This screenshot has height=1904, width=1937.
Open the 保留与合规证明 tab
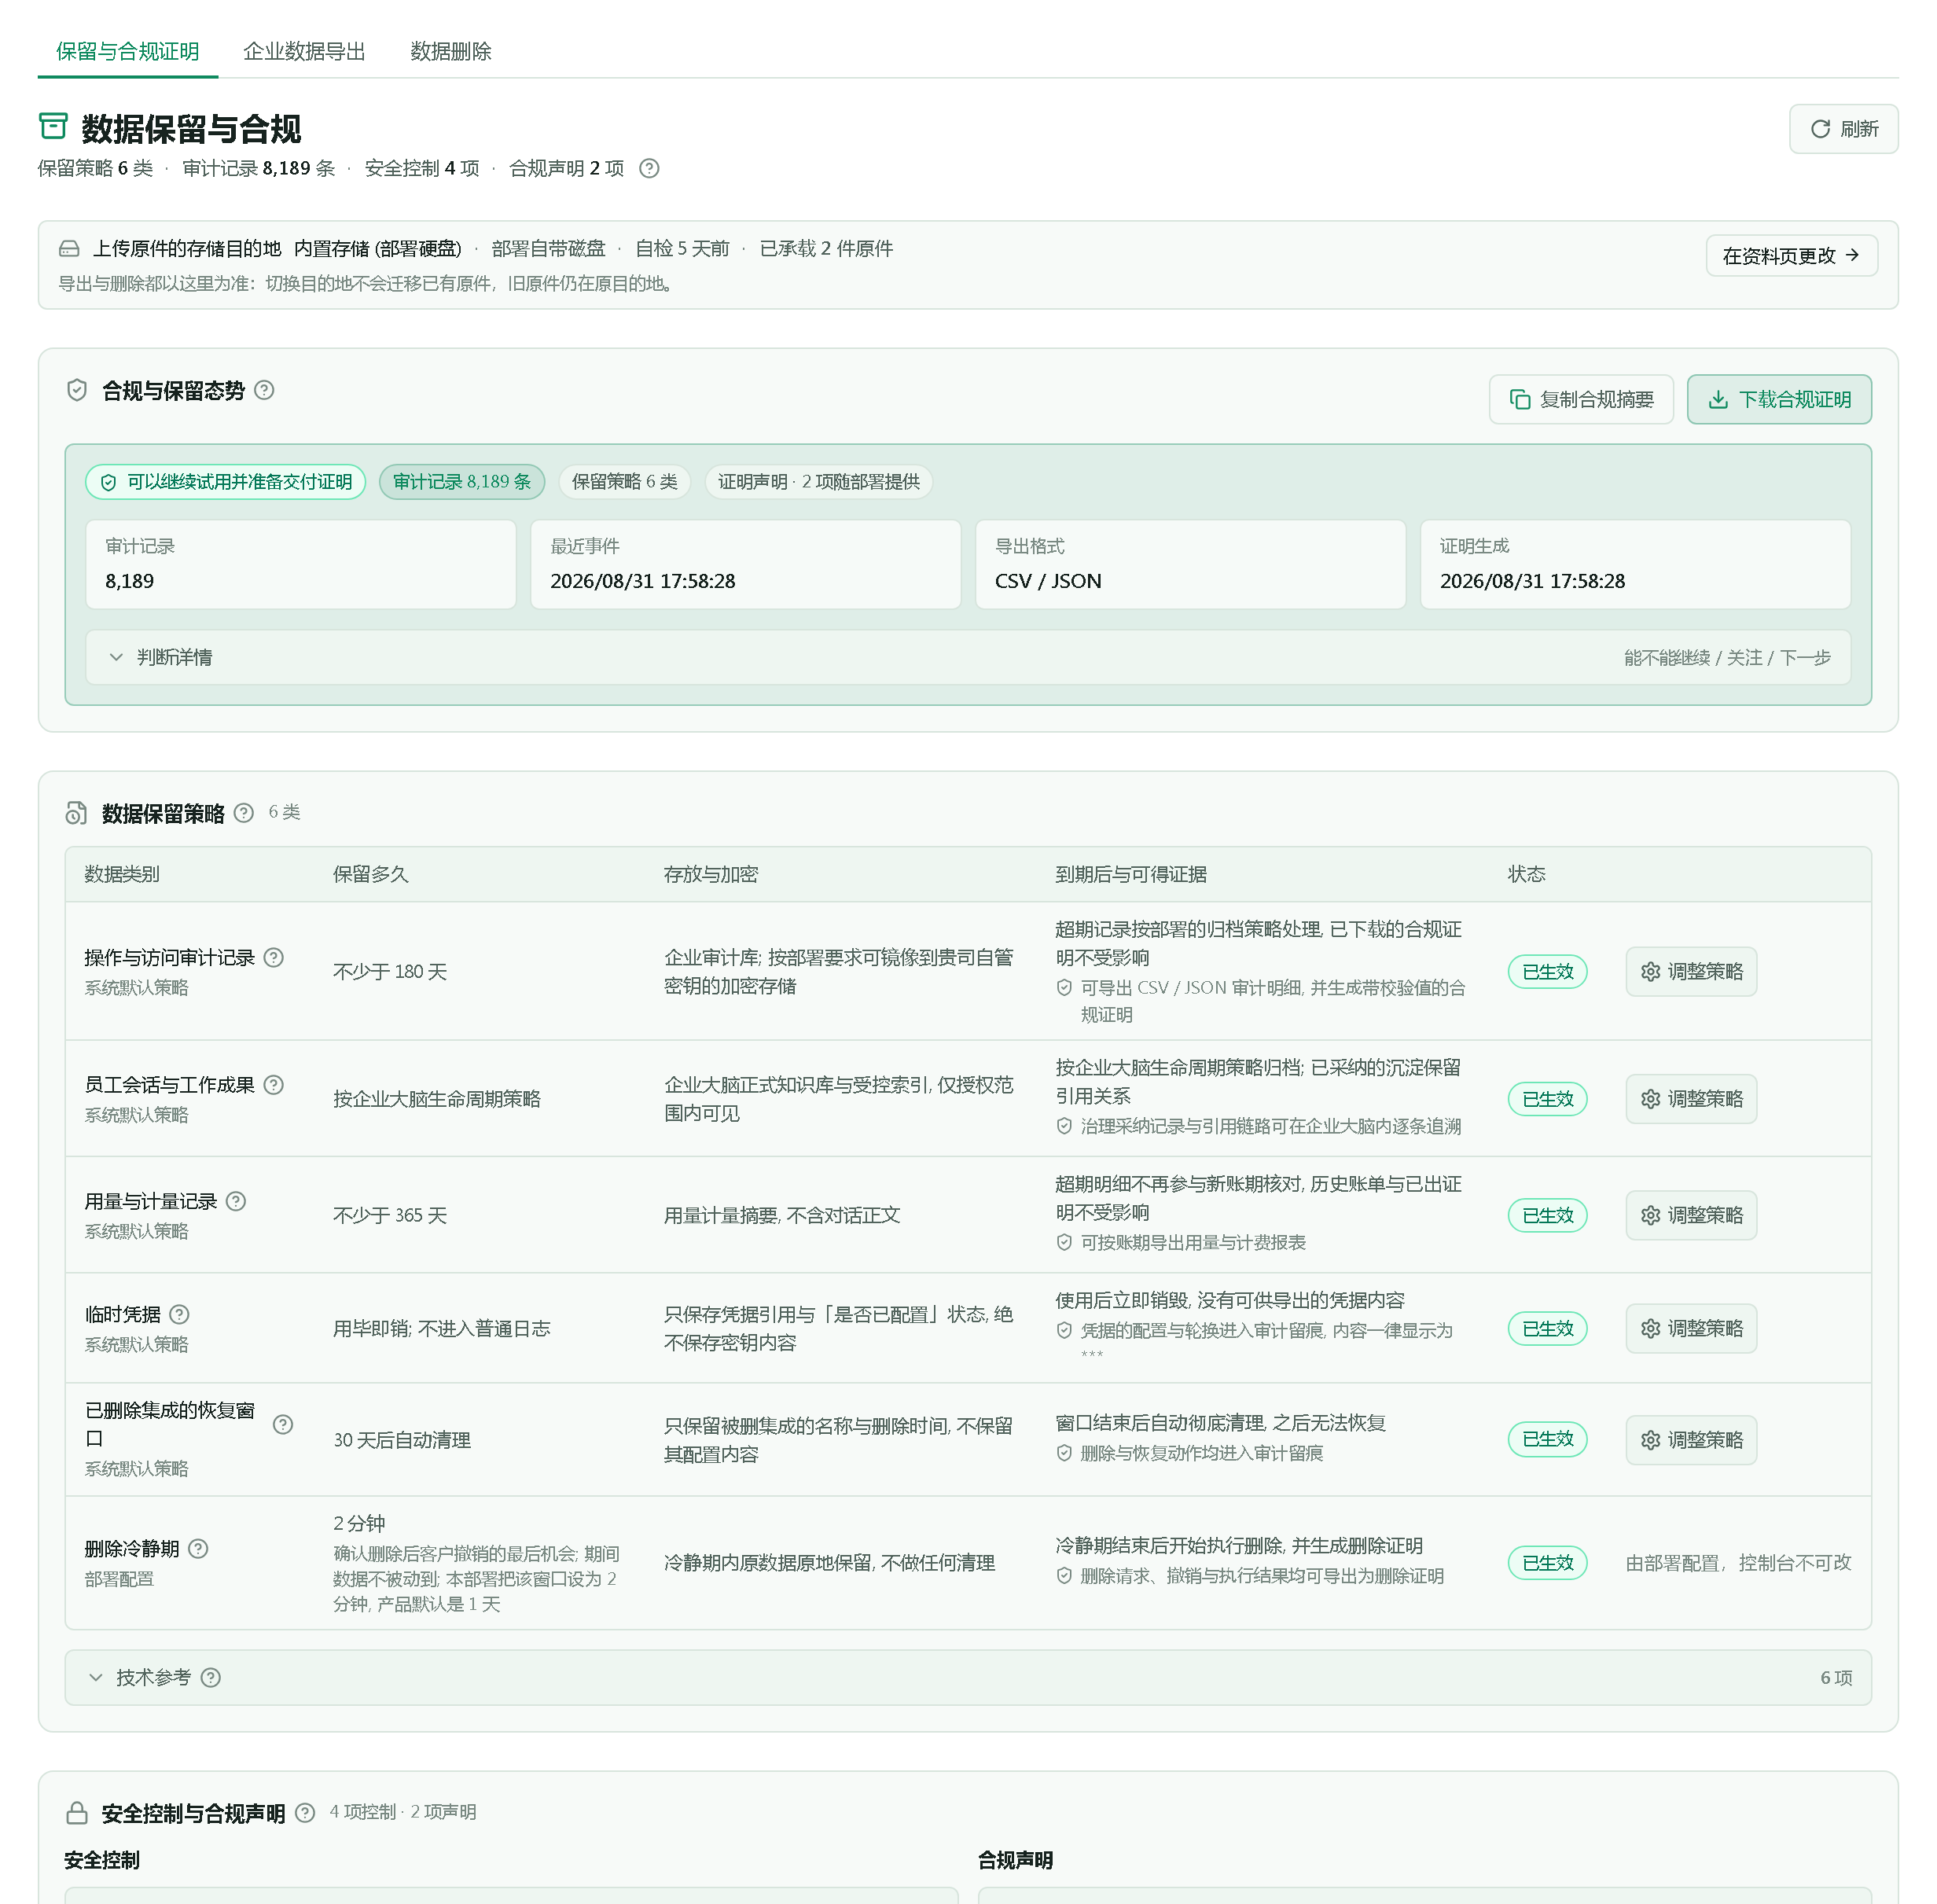click(x=128, y=51)
